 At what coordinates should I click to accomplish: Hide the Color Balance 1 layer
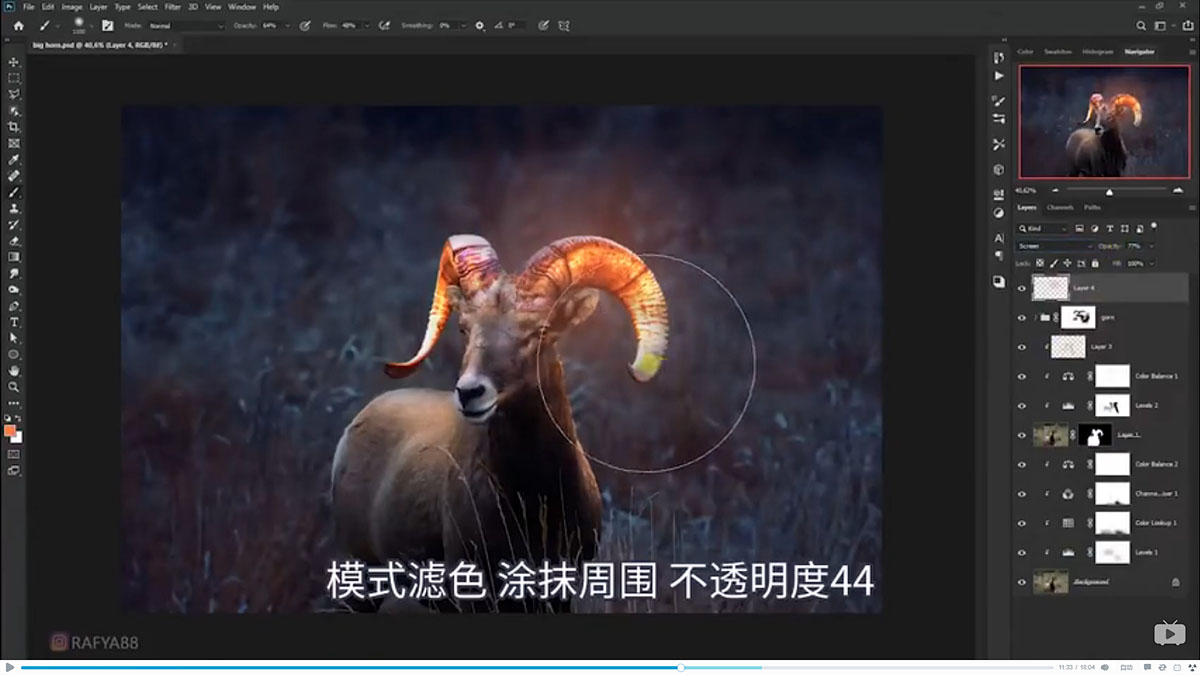[x=1021, y=376]
